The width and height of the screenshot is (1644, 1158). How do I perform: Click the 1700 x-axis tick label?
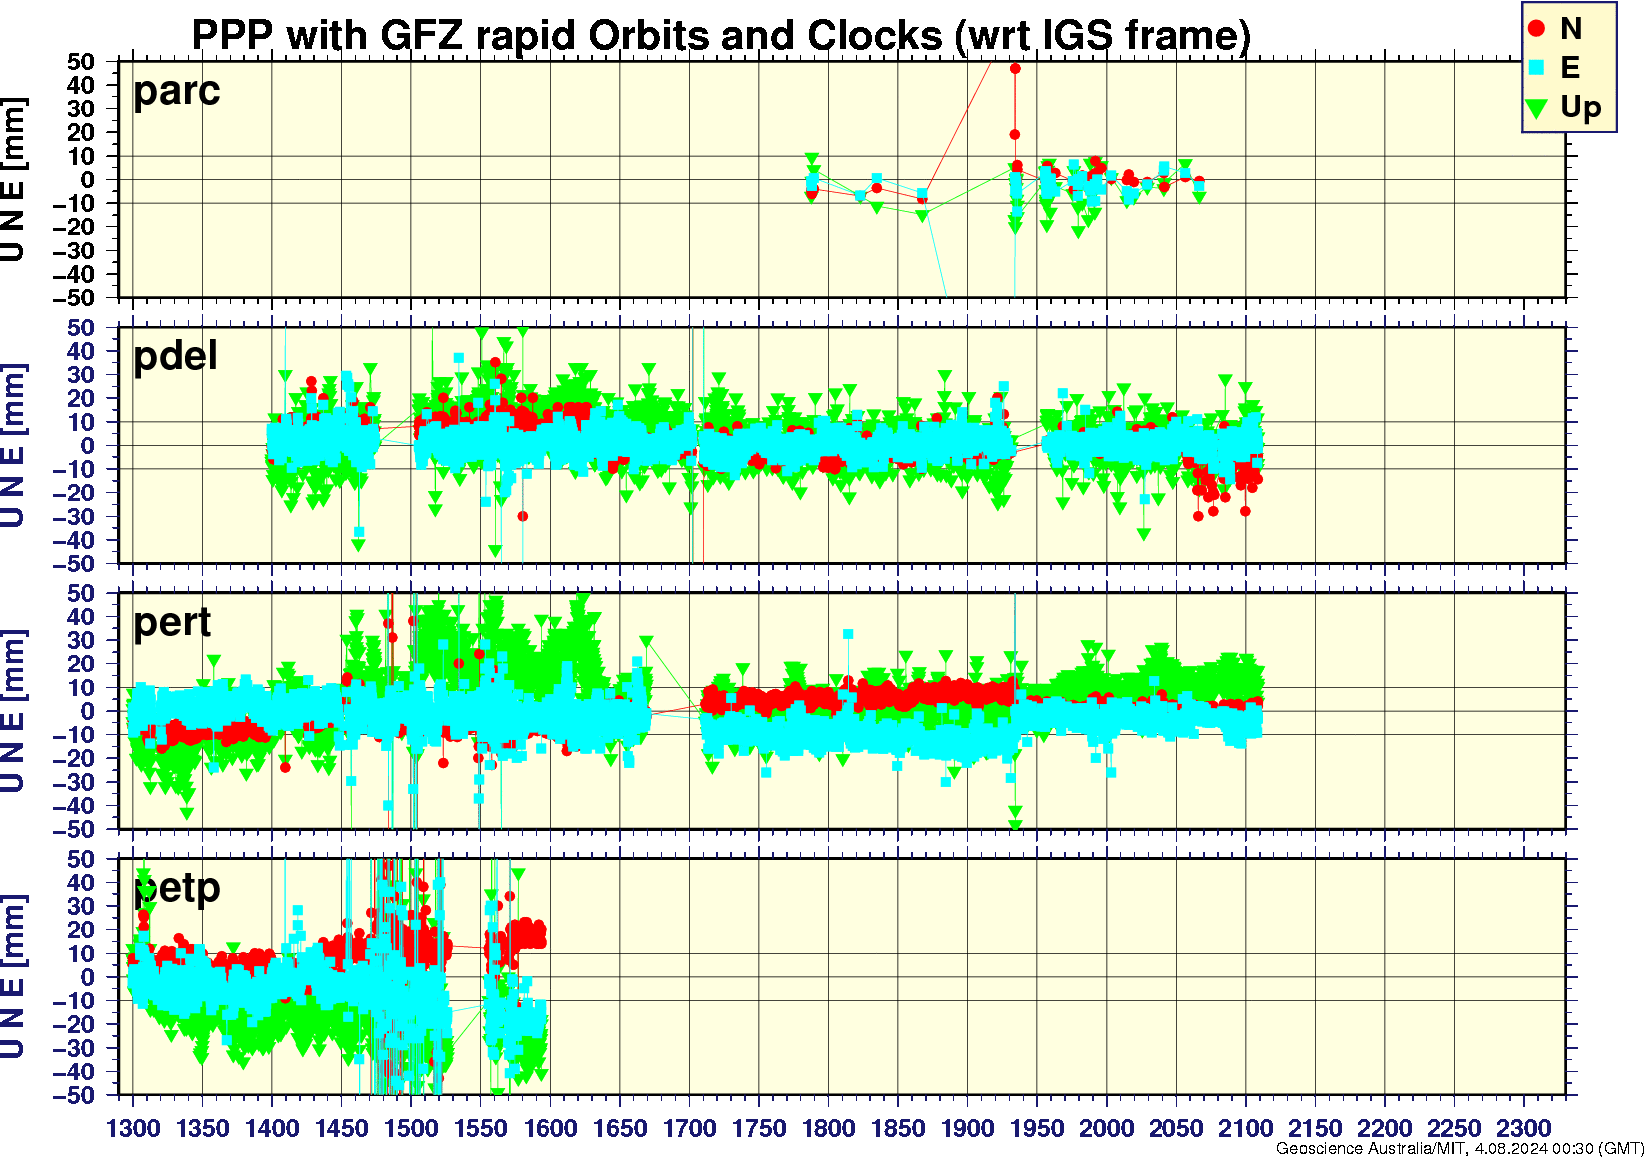[x=689, y=1128]
